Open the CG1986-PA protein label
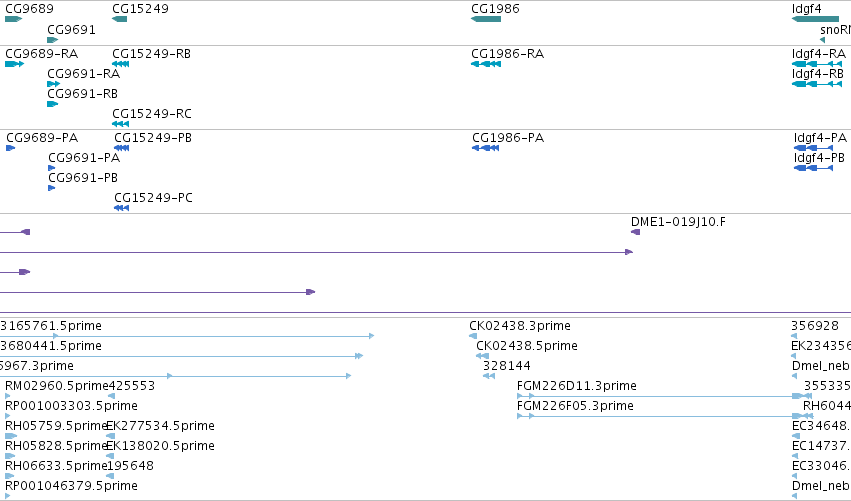This screenshot has width=851, height=501. 508,138
